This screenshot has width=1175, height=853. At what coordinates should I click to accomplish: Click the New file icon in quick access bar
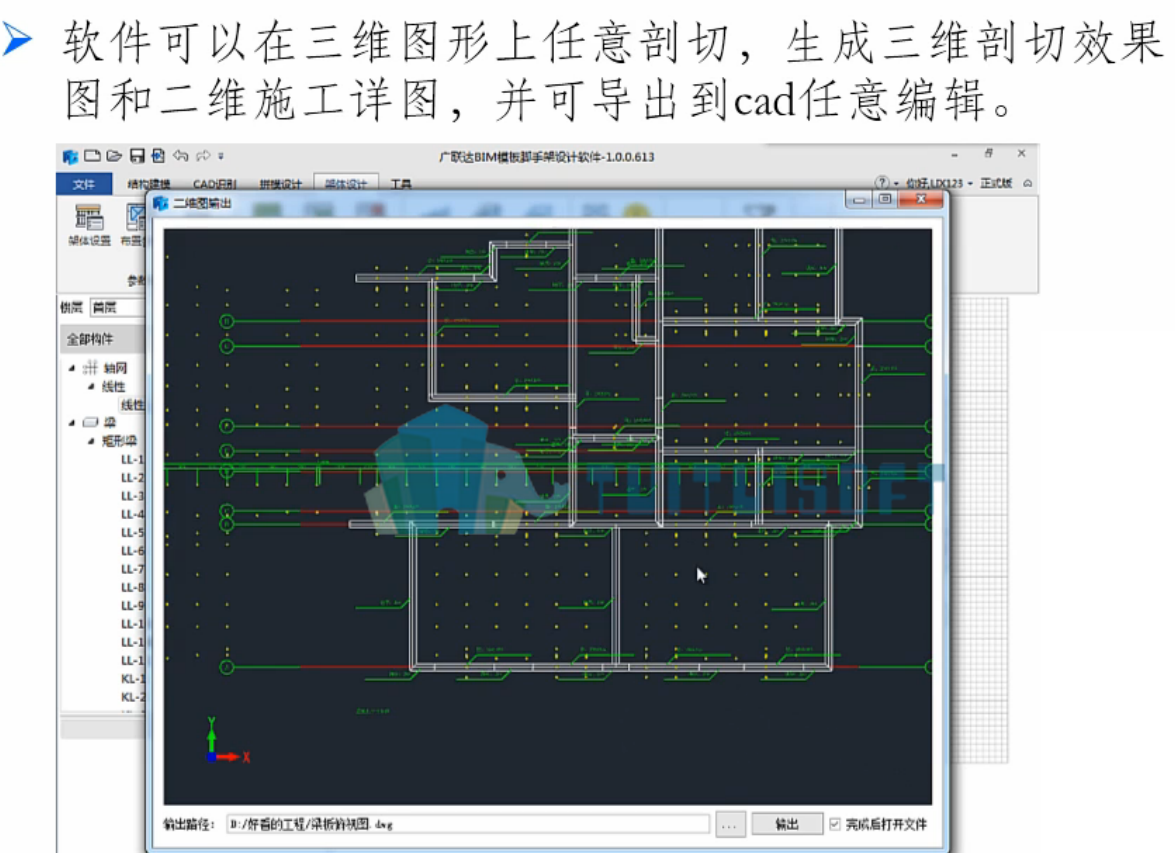tap(92, 156)
